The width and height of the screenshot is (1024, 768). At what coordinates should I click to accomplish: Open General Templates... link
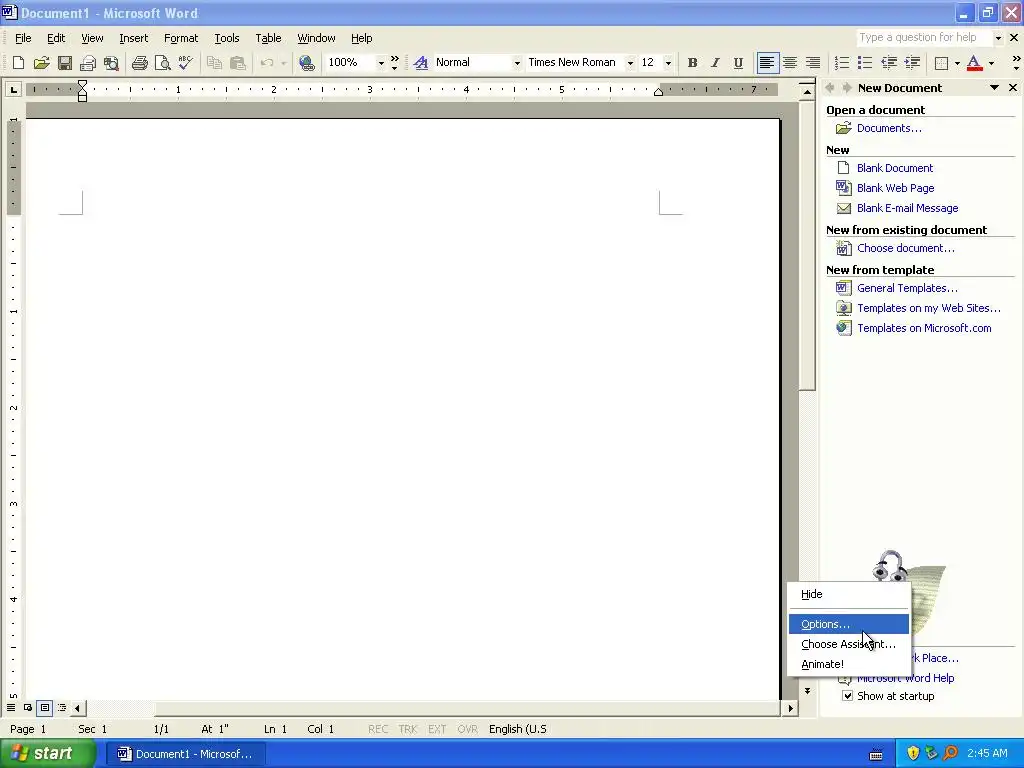pyautogui.click(x=907, y=288)
